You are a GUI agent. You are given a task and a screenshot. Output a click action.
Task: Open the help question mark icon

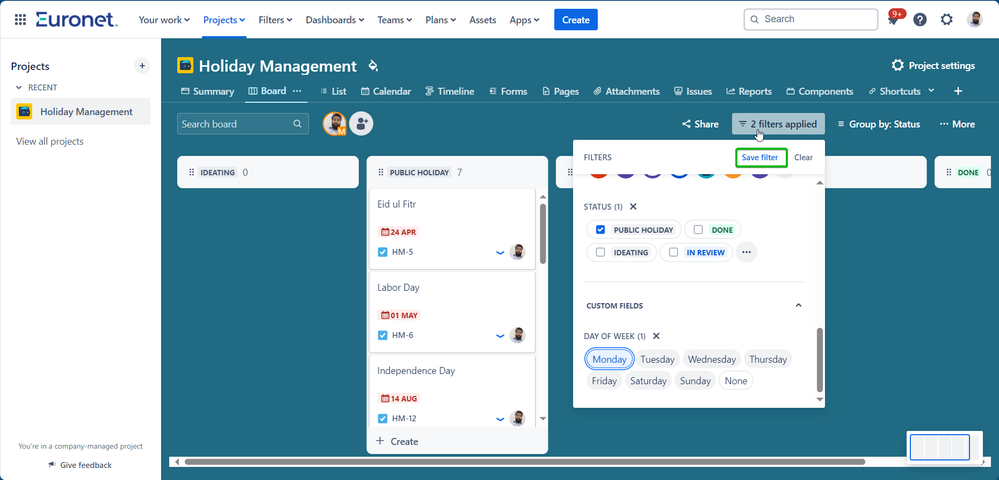920,20
